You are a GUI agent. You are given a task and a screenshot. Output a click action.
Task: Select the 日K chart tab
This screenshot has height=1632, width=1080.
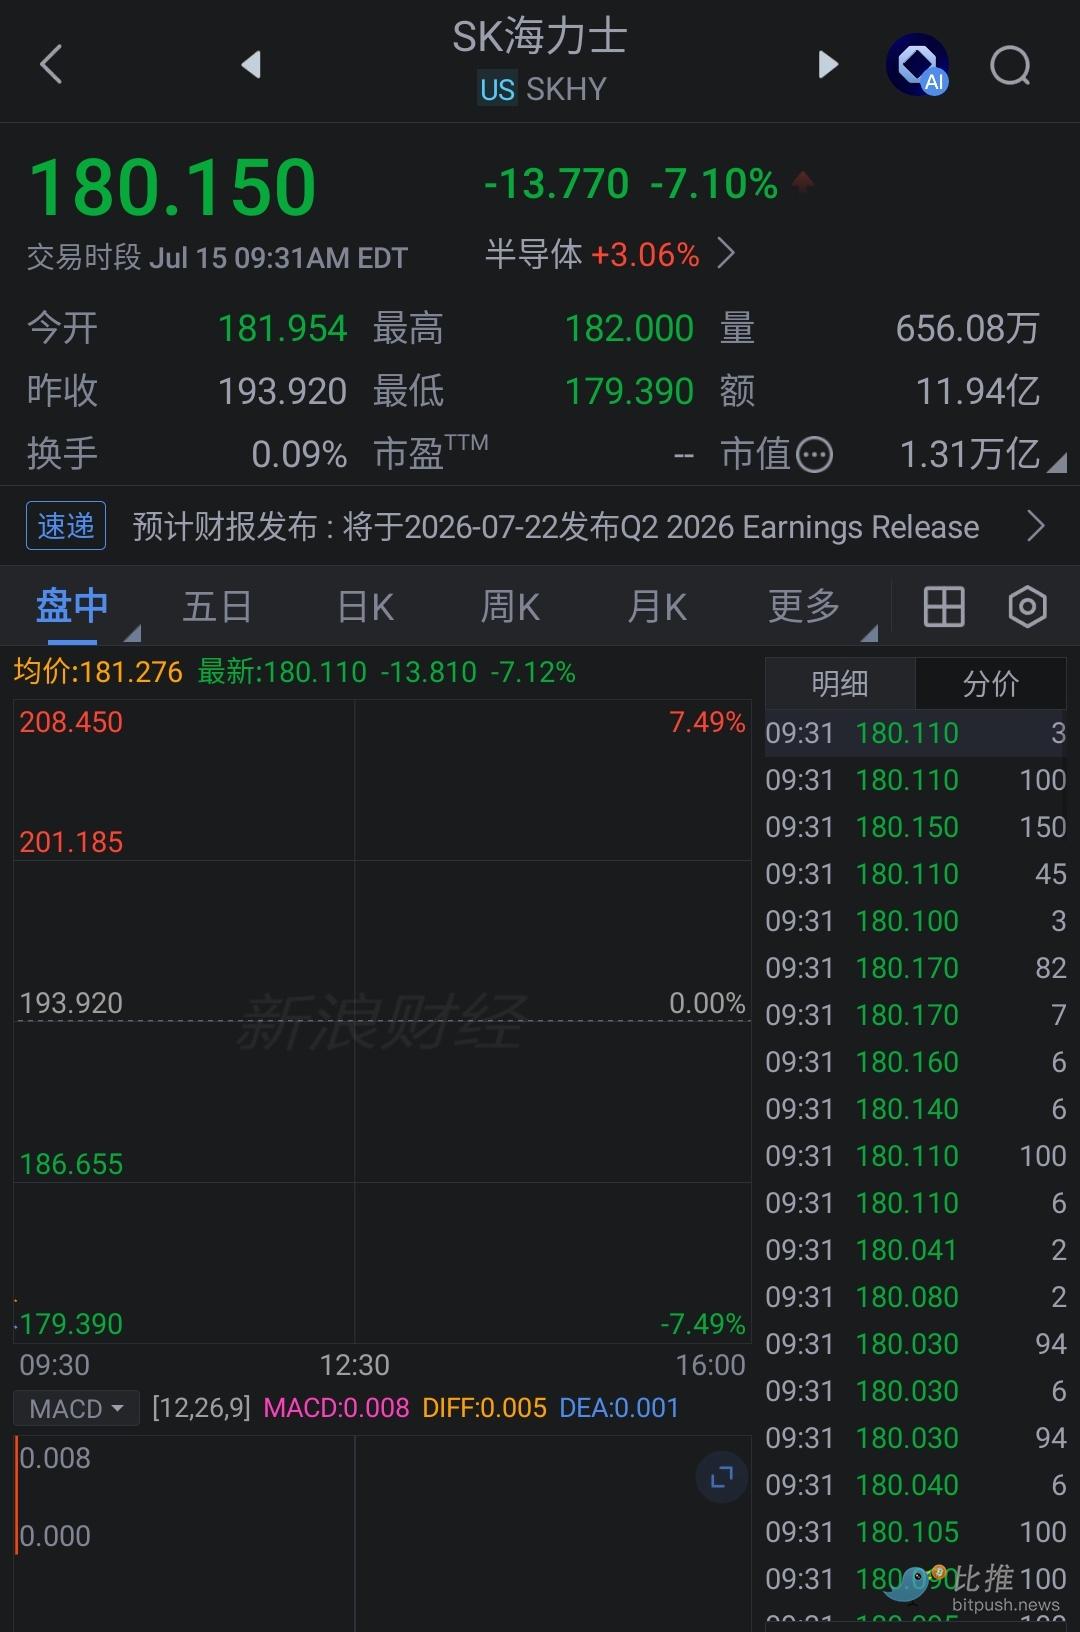366,606
